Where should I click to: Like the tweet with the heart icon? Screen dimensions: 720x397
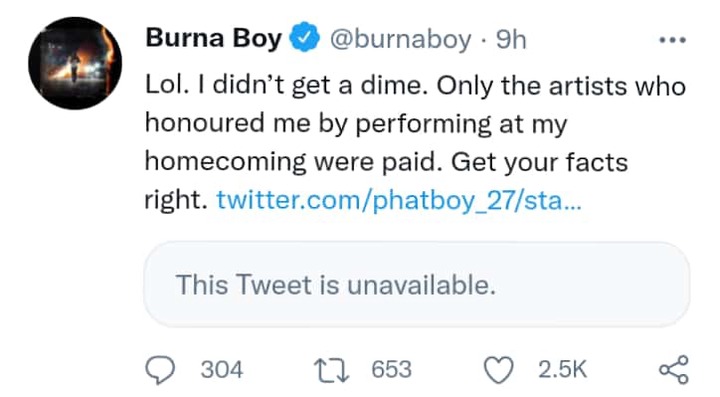pos(499,370)
